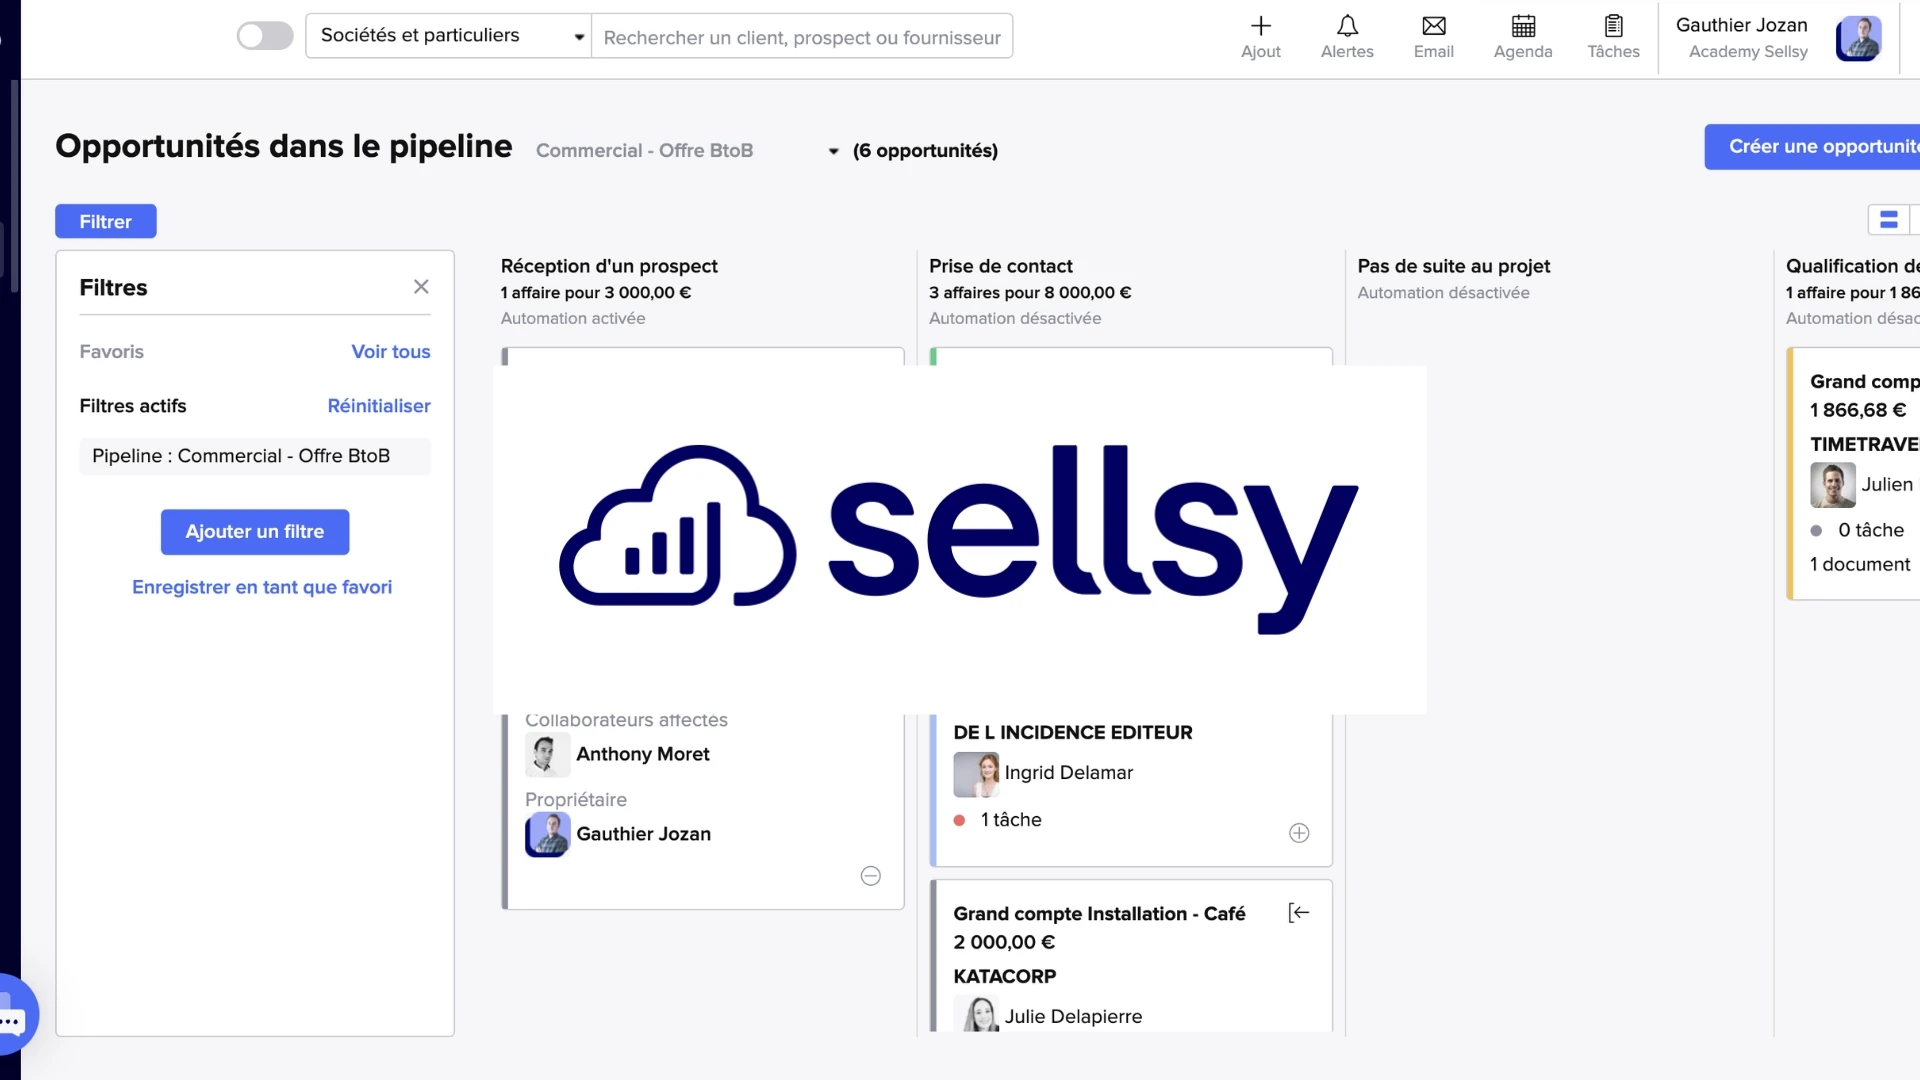Collapse the Grand compte Installation card arrow

pyautogui.click(x=1299, y=911)
